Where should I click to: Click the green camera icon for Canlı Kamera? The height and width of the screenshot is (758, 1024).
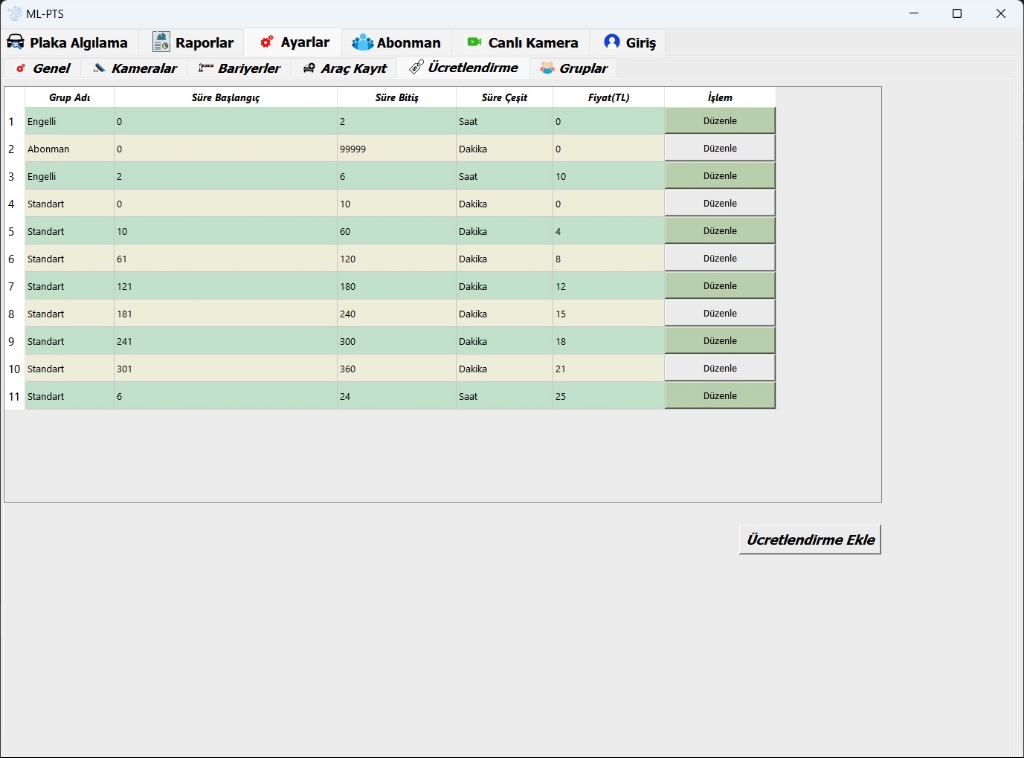point(474,42)
